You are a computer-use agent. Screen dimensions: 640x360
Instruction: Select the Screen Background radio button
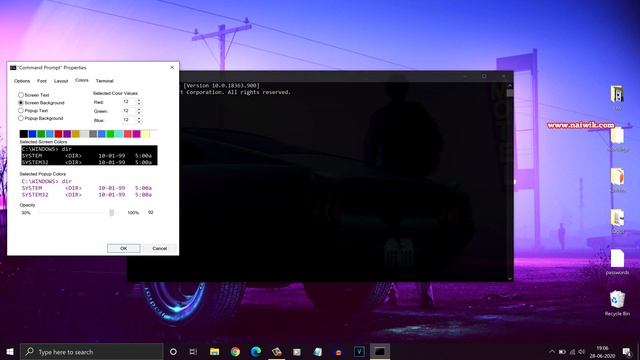(x=21, y=102)
